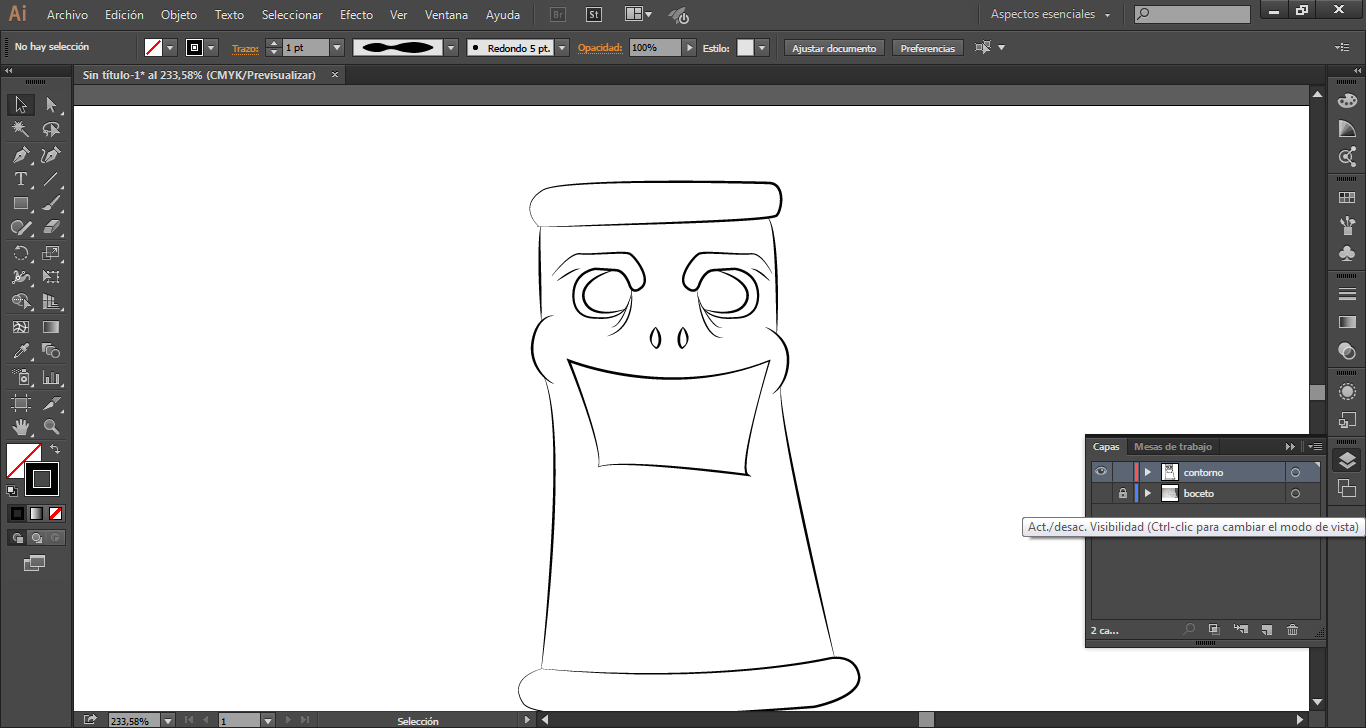Choose the Magic Wand tool
This screenshot has height=728, width=1366.
click(x=20, y=130)
